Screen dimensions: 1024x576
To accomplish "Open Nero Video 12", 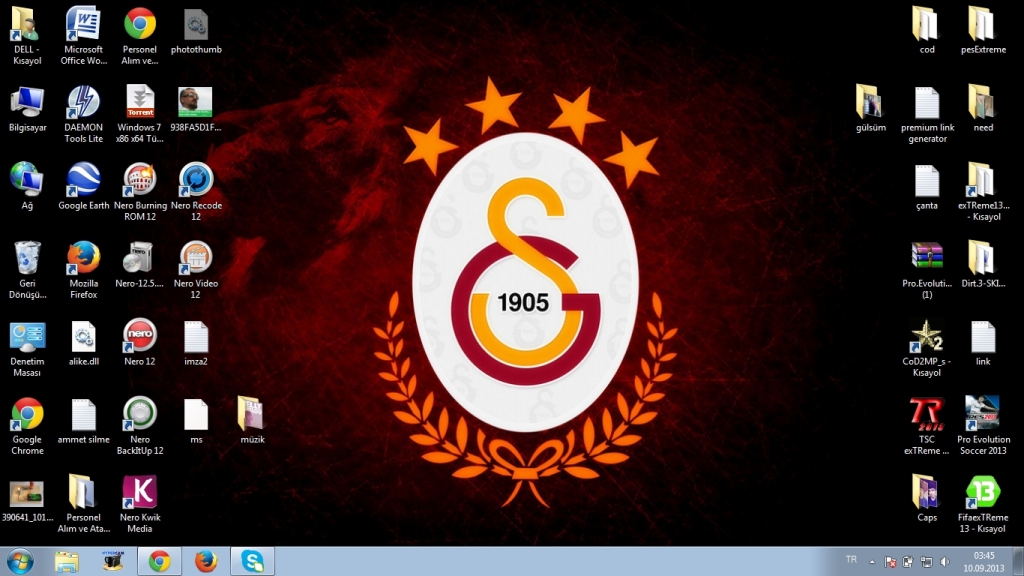I will 196,270.
